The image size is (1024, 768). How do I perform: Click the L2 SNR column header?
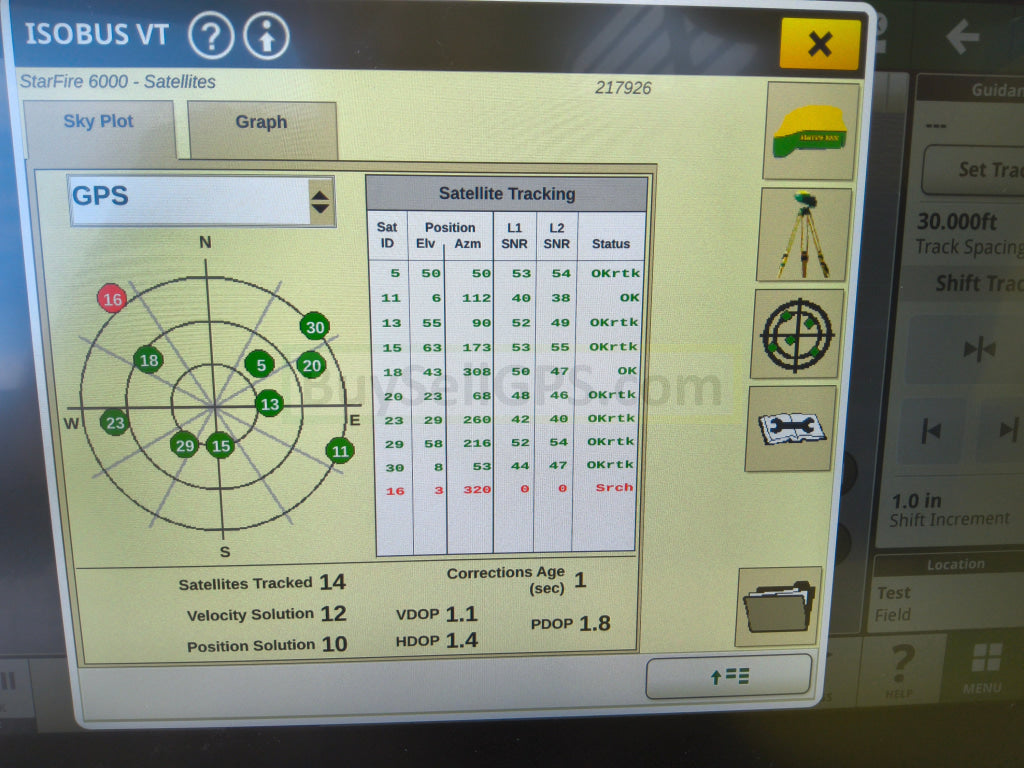point(556,236)
